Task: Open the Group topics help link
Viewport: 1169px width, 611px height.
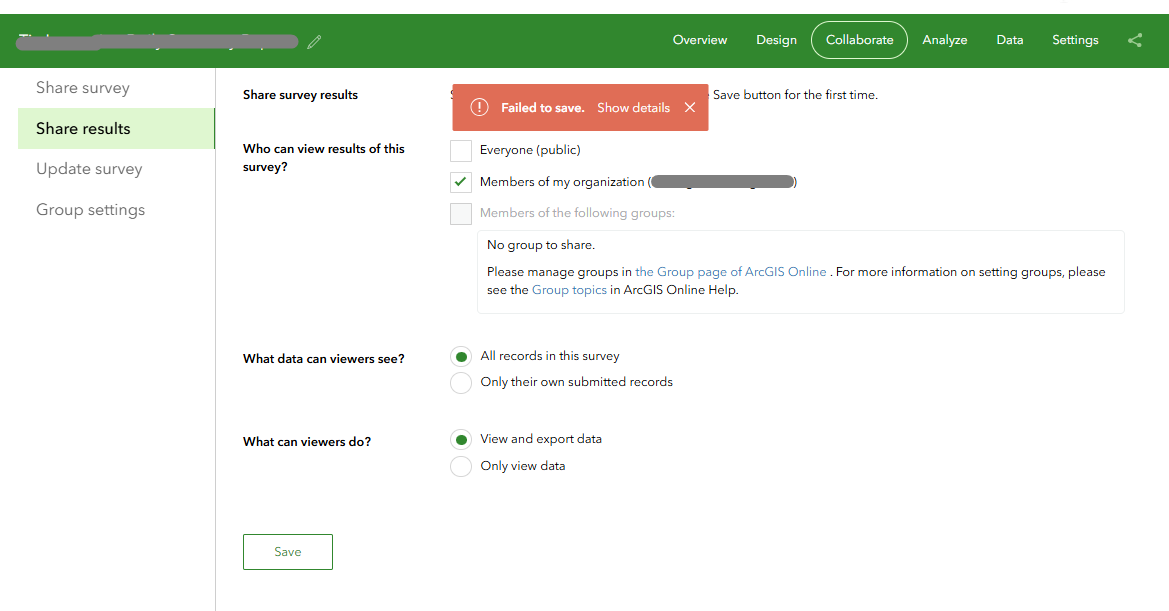Action: [569, 290]
